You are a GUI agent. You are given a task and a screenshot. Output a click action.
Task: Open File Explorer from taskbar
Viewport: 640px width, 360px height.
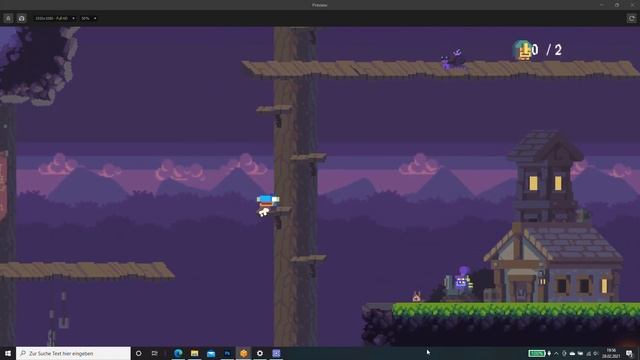point(195,353)
